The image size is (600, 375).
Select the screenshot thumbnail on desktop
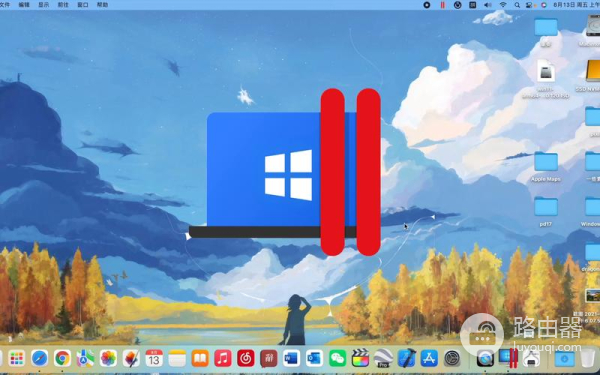(x=593, y=296)
